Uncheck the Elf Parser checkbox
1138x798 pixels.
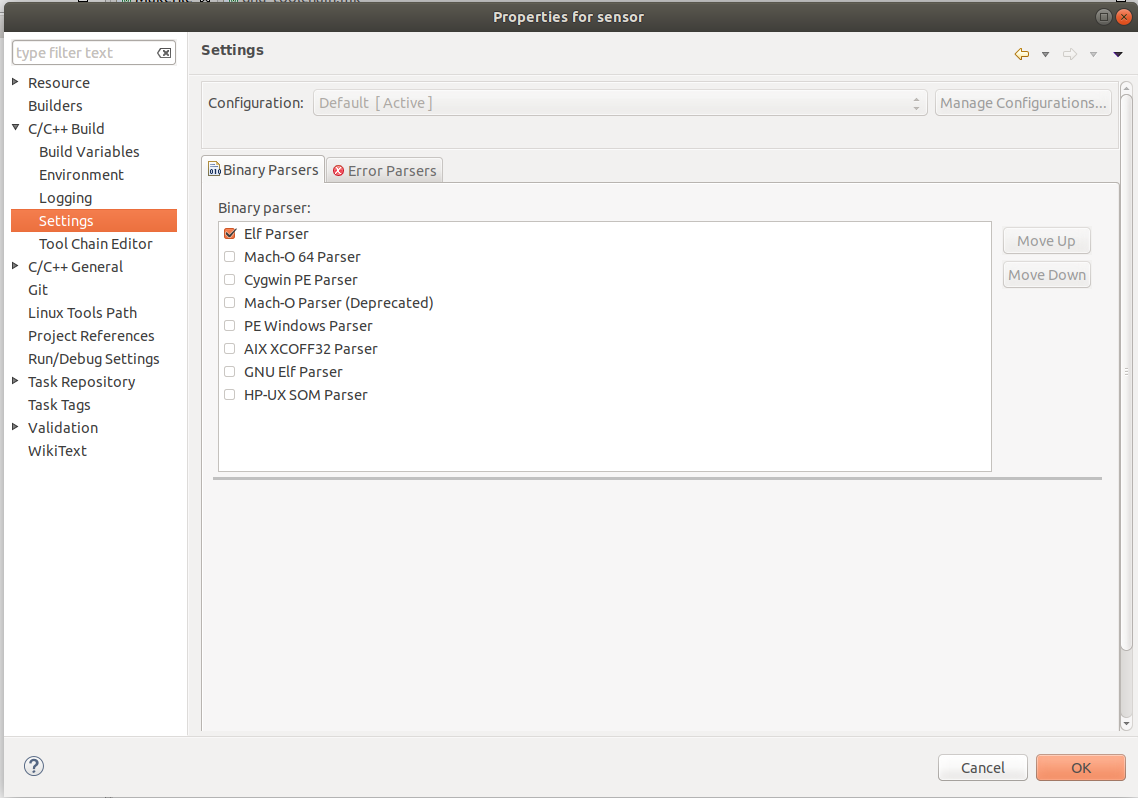[x=230, y=234]
